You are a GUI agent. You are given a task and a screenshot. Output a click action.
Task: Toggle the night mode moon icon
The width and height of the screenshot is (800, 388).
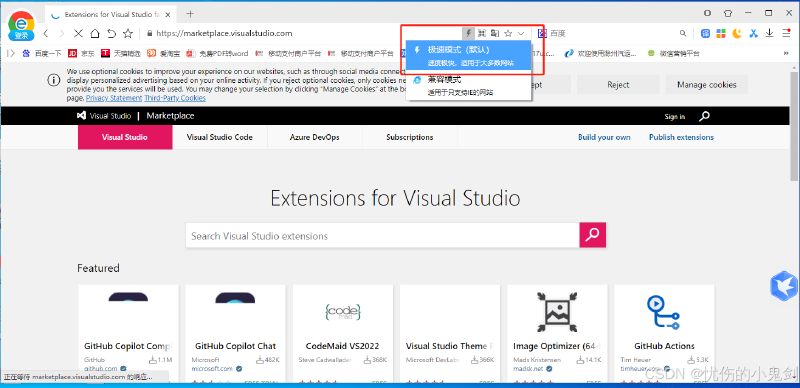tap(737, 33)
